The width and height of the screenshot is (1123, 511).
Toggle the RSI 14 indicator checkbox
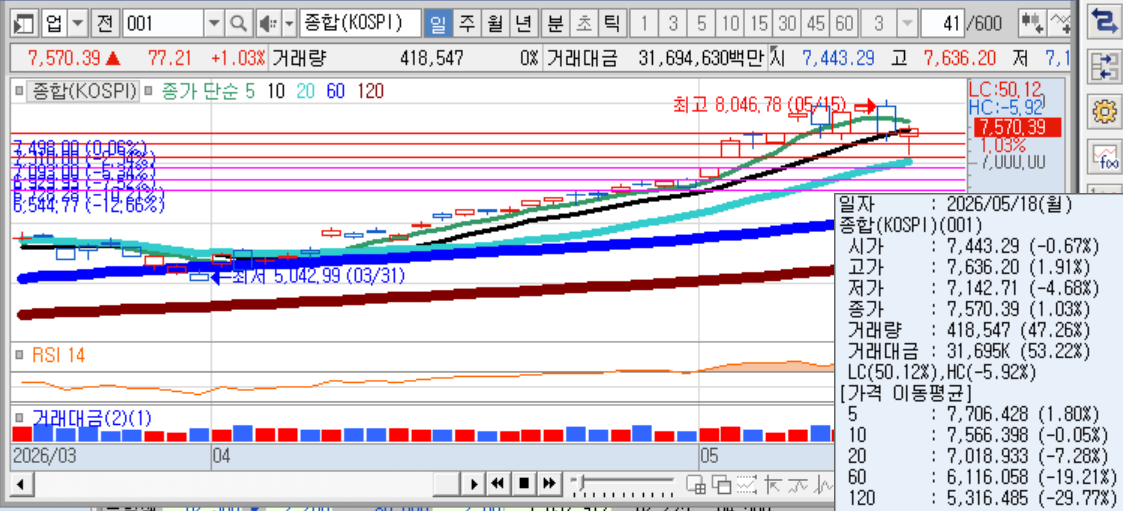(x=20, y=355)
